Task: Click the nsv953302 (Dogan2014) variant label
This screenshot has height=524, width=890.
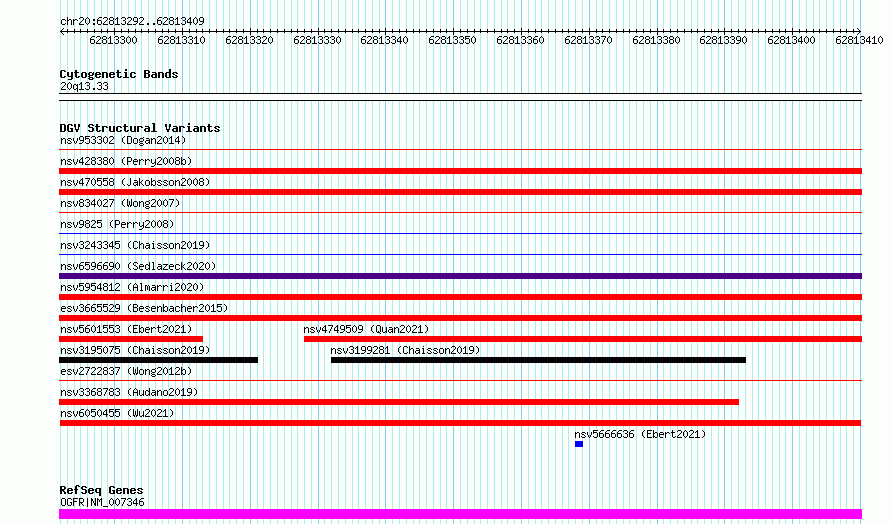Action: click(123, 140)
